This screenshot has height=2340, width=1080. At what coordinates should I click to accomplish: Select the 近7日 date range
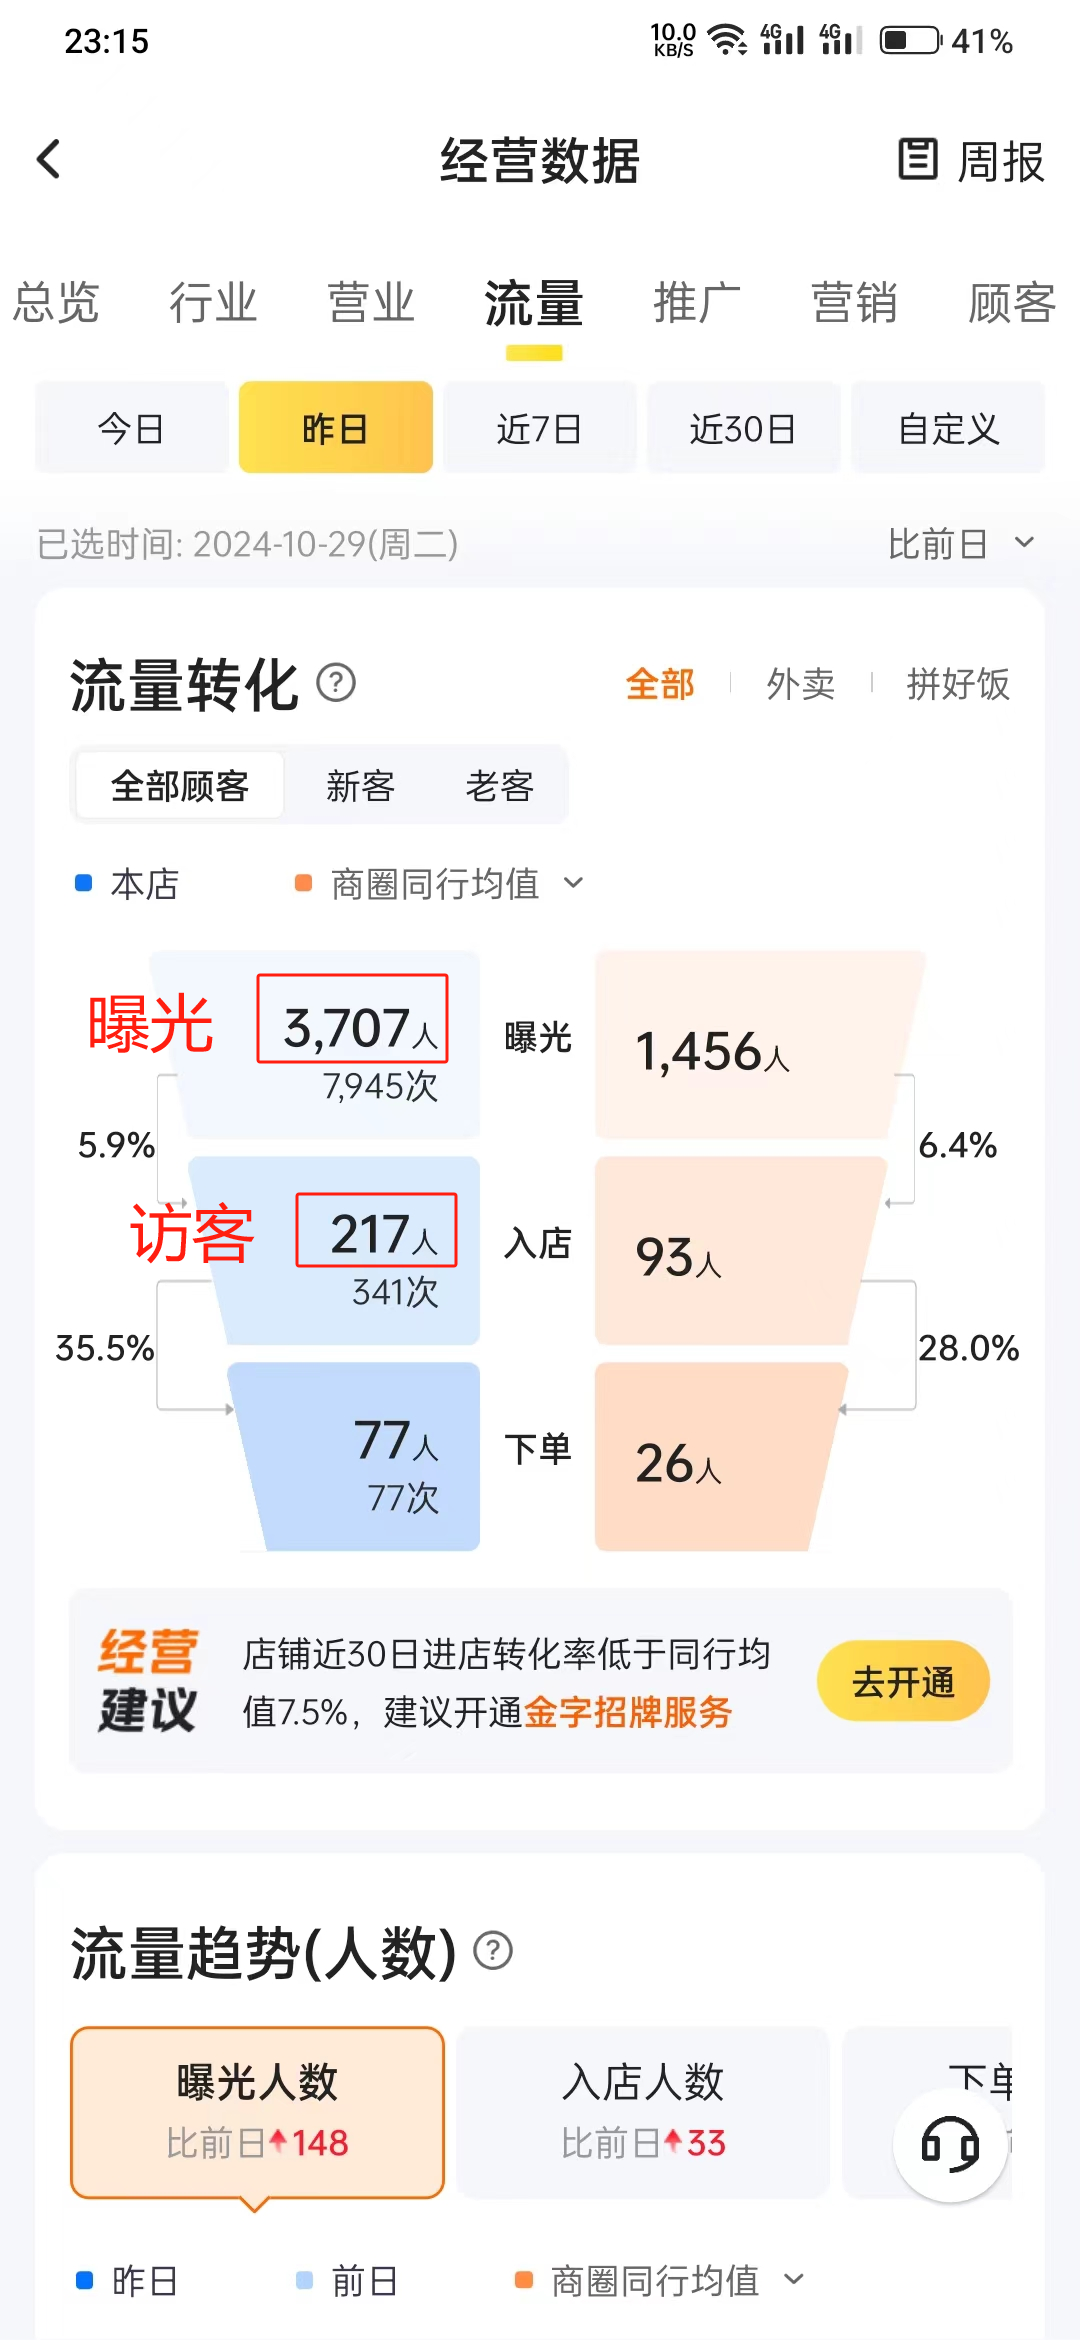click(x=539, y=428)
